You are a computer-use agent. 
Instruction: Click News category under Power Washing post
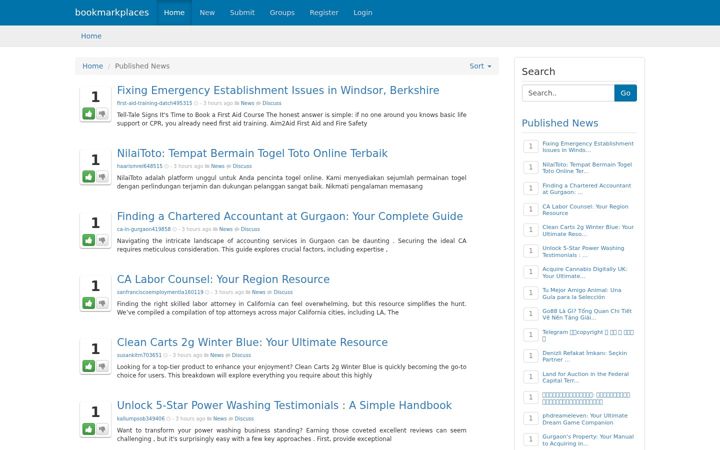click(220, 418)
